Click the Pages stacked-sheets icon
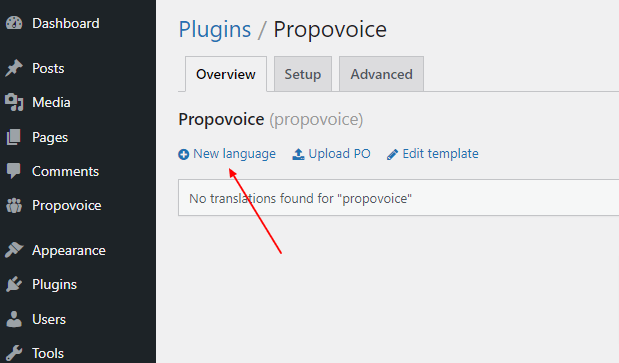The image size is (619, 363). pyautogui.click(x=14, y=137)
